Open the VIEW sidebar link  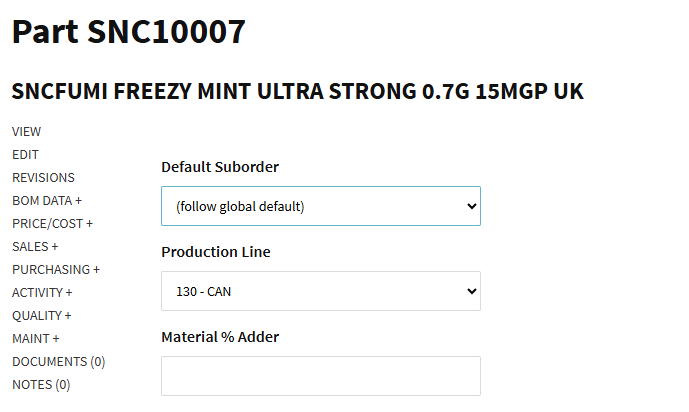[27, 132]
